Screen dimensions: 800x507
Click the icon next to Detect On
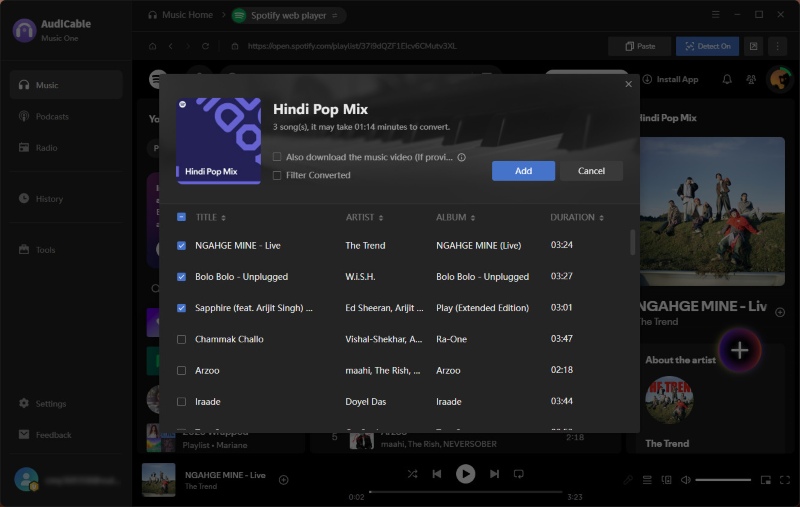pos(753,46)
